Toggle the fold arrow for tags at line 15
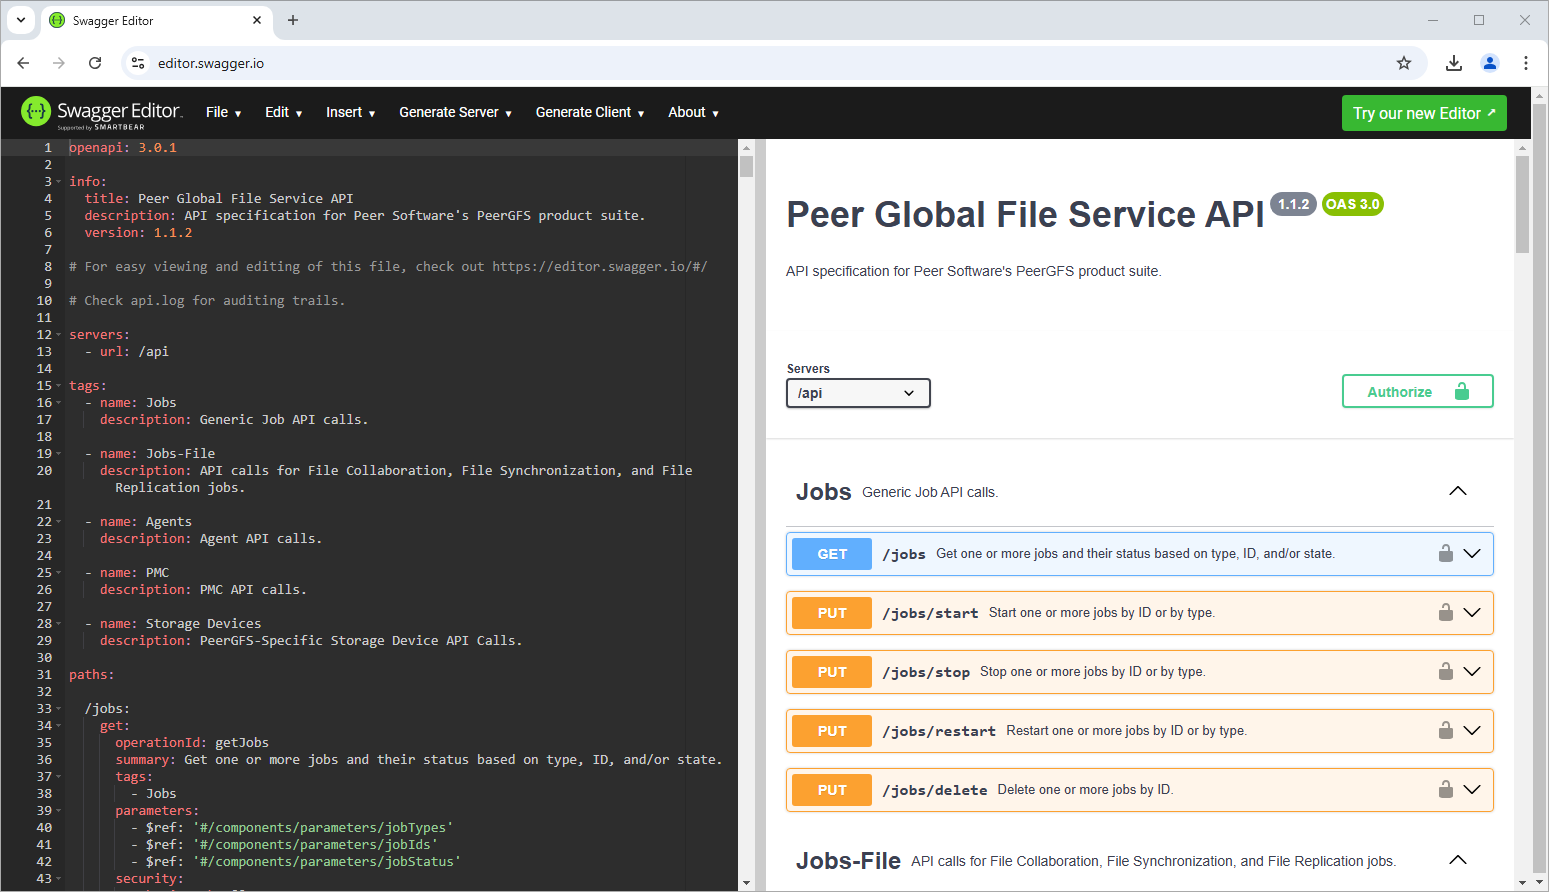Image resolution: width=1549 pixels, height=892 pixels. pyautogui.click(x=59, y=386)
